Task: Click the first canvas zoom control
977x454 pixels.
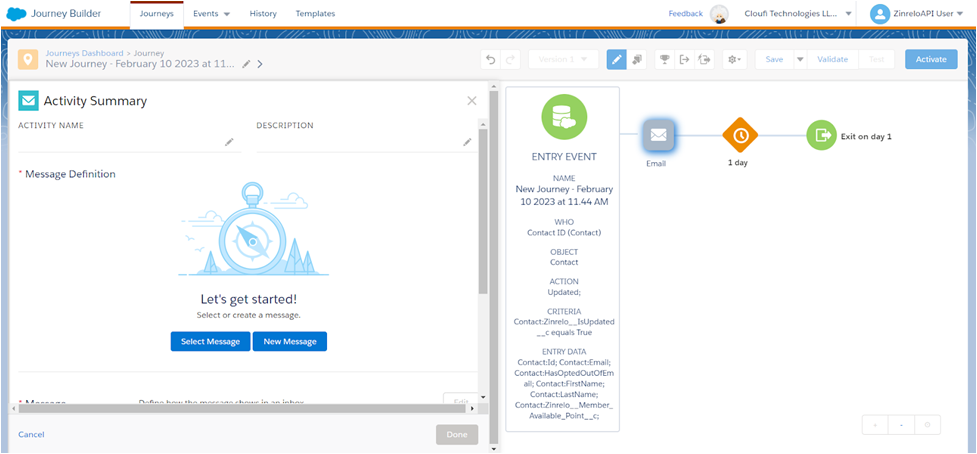Action: pyautogui.click(x=875, y=425)
